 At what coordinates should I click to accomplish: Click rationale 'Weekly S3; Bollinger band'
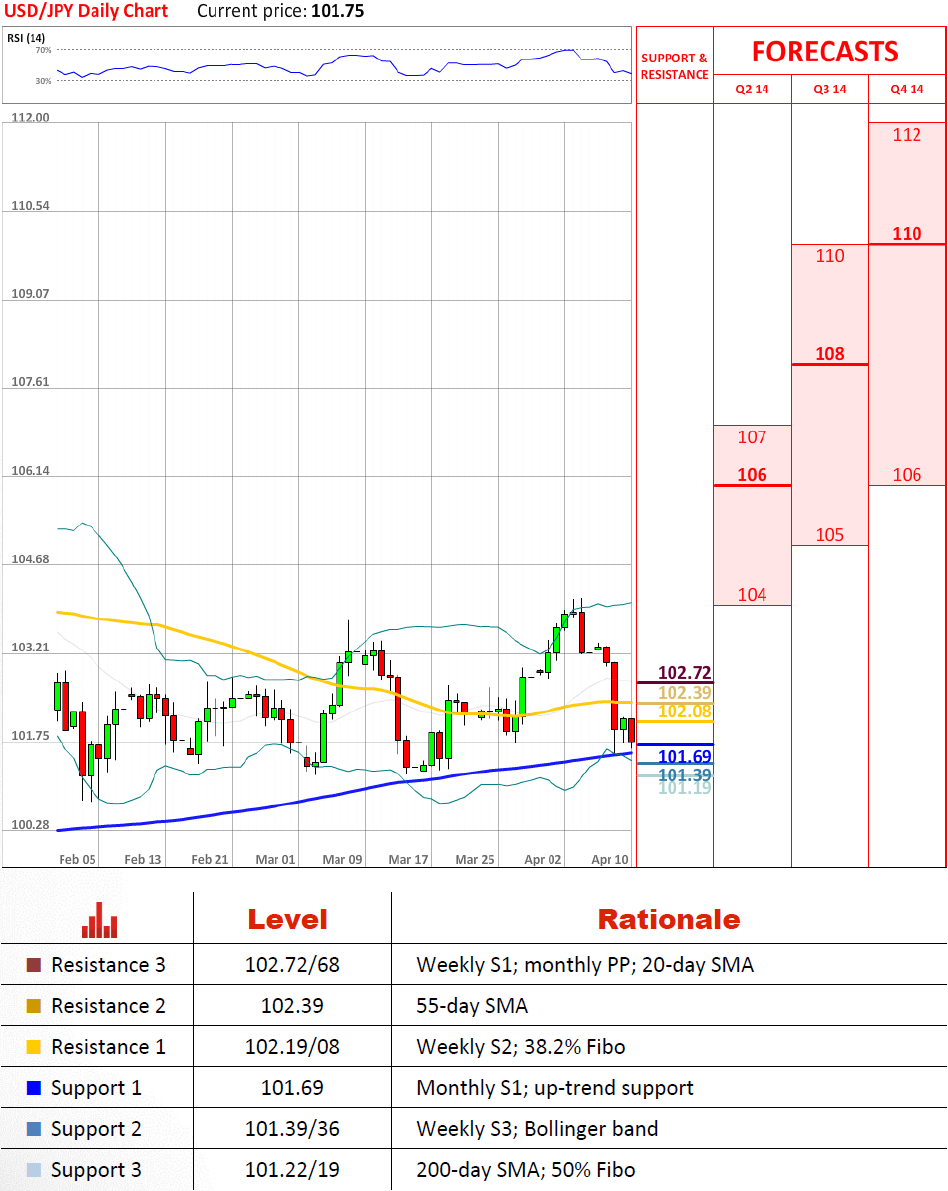click(537, 1129)
